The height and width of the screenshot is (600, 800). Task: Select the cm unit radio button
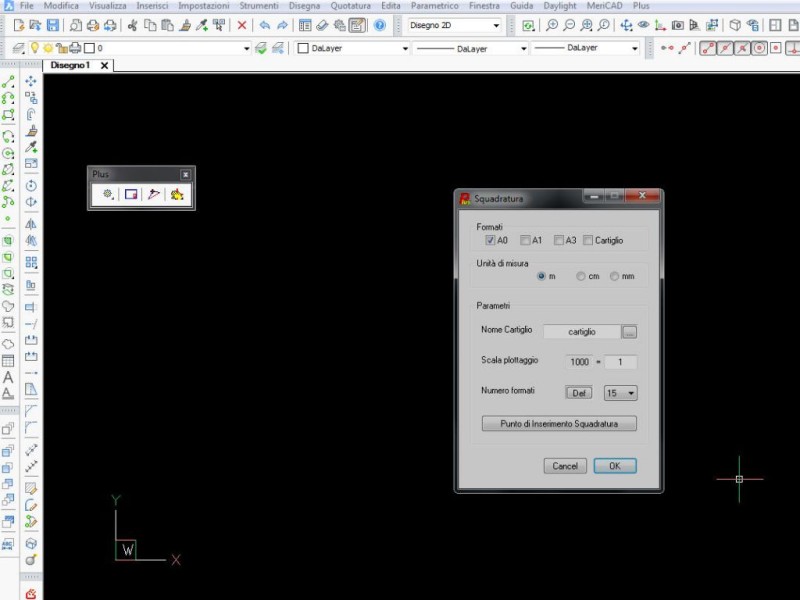click(x=580, y=276)
